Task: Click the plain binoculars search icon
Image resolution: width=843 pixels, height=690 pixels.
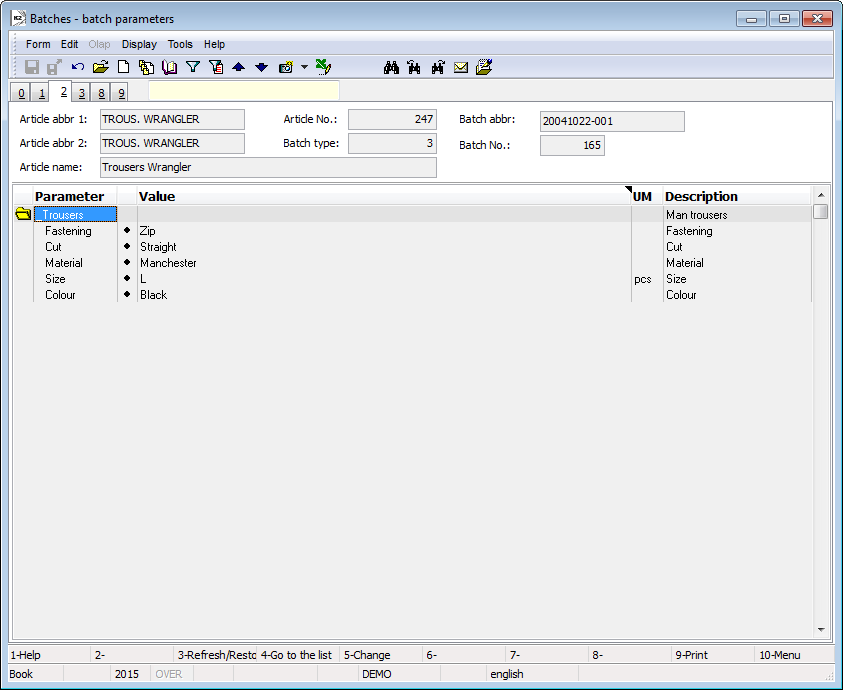Action: [391, 67]
